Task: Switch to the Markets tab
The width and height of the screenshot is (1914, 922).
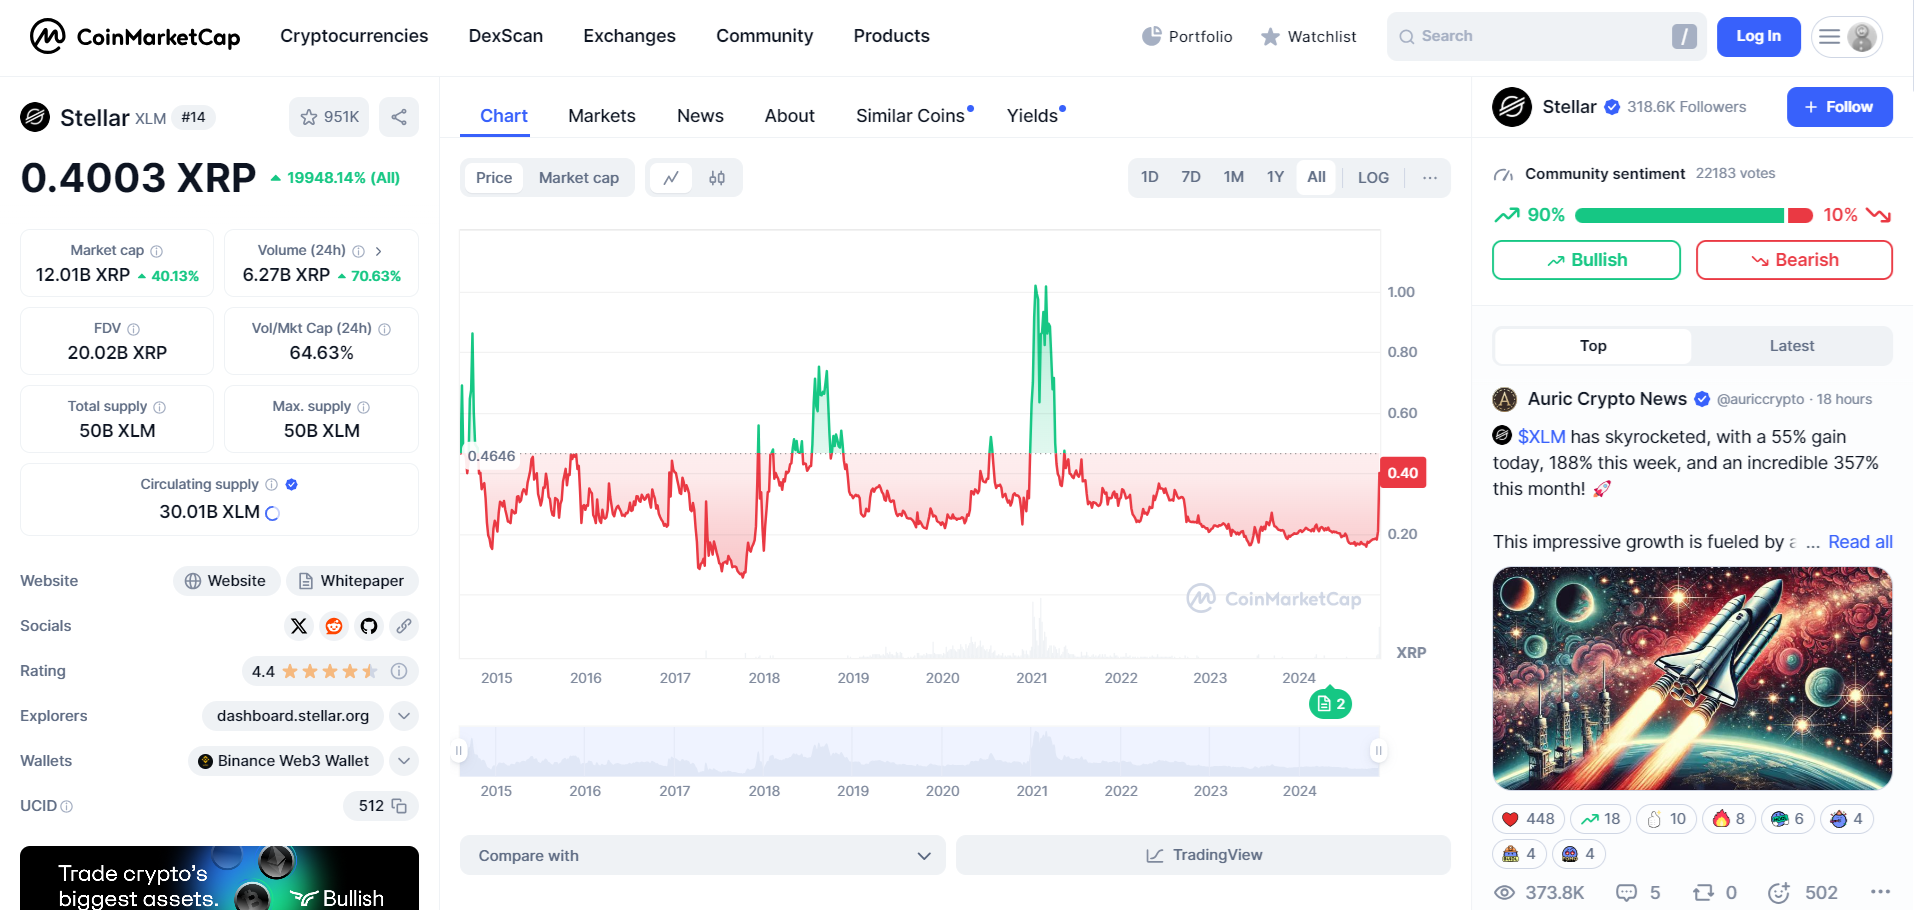Action: tap(601, 116)
